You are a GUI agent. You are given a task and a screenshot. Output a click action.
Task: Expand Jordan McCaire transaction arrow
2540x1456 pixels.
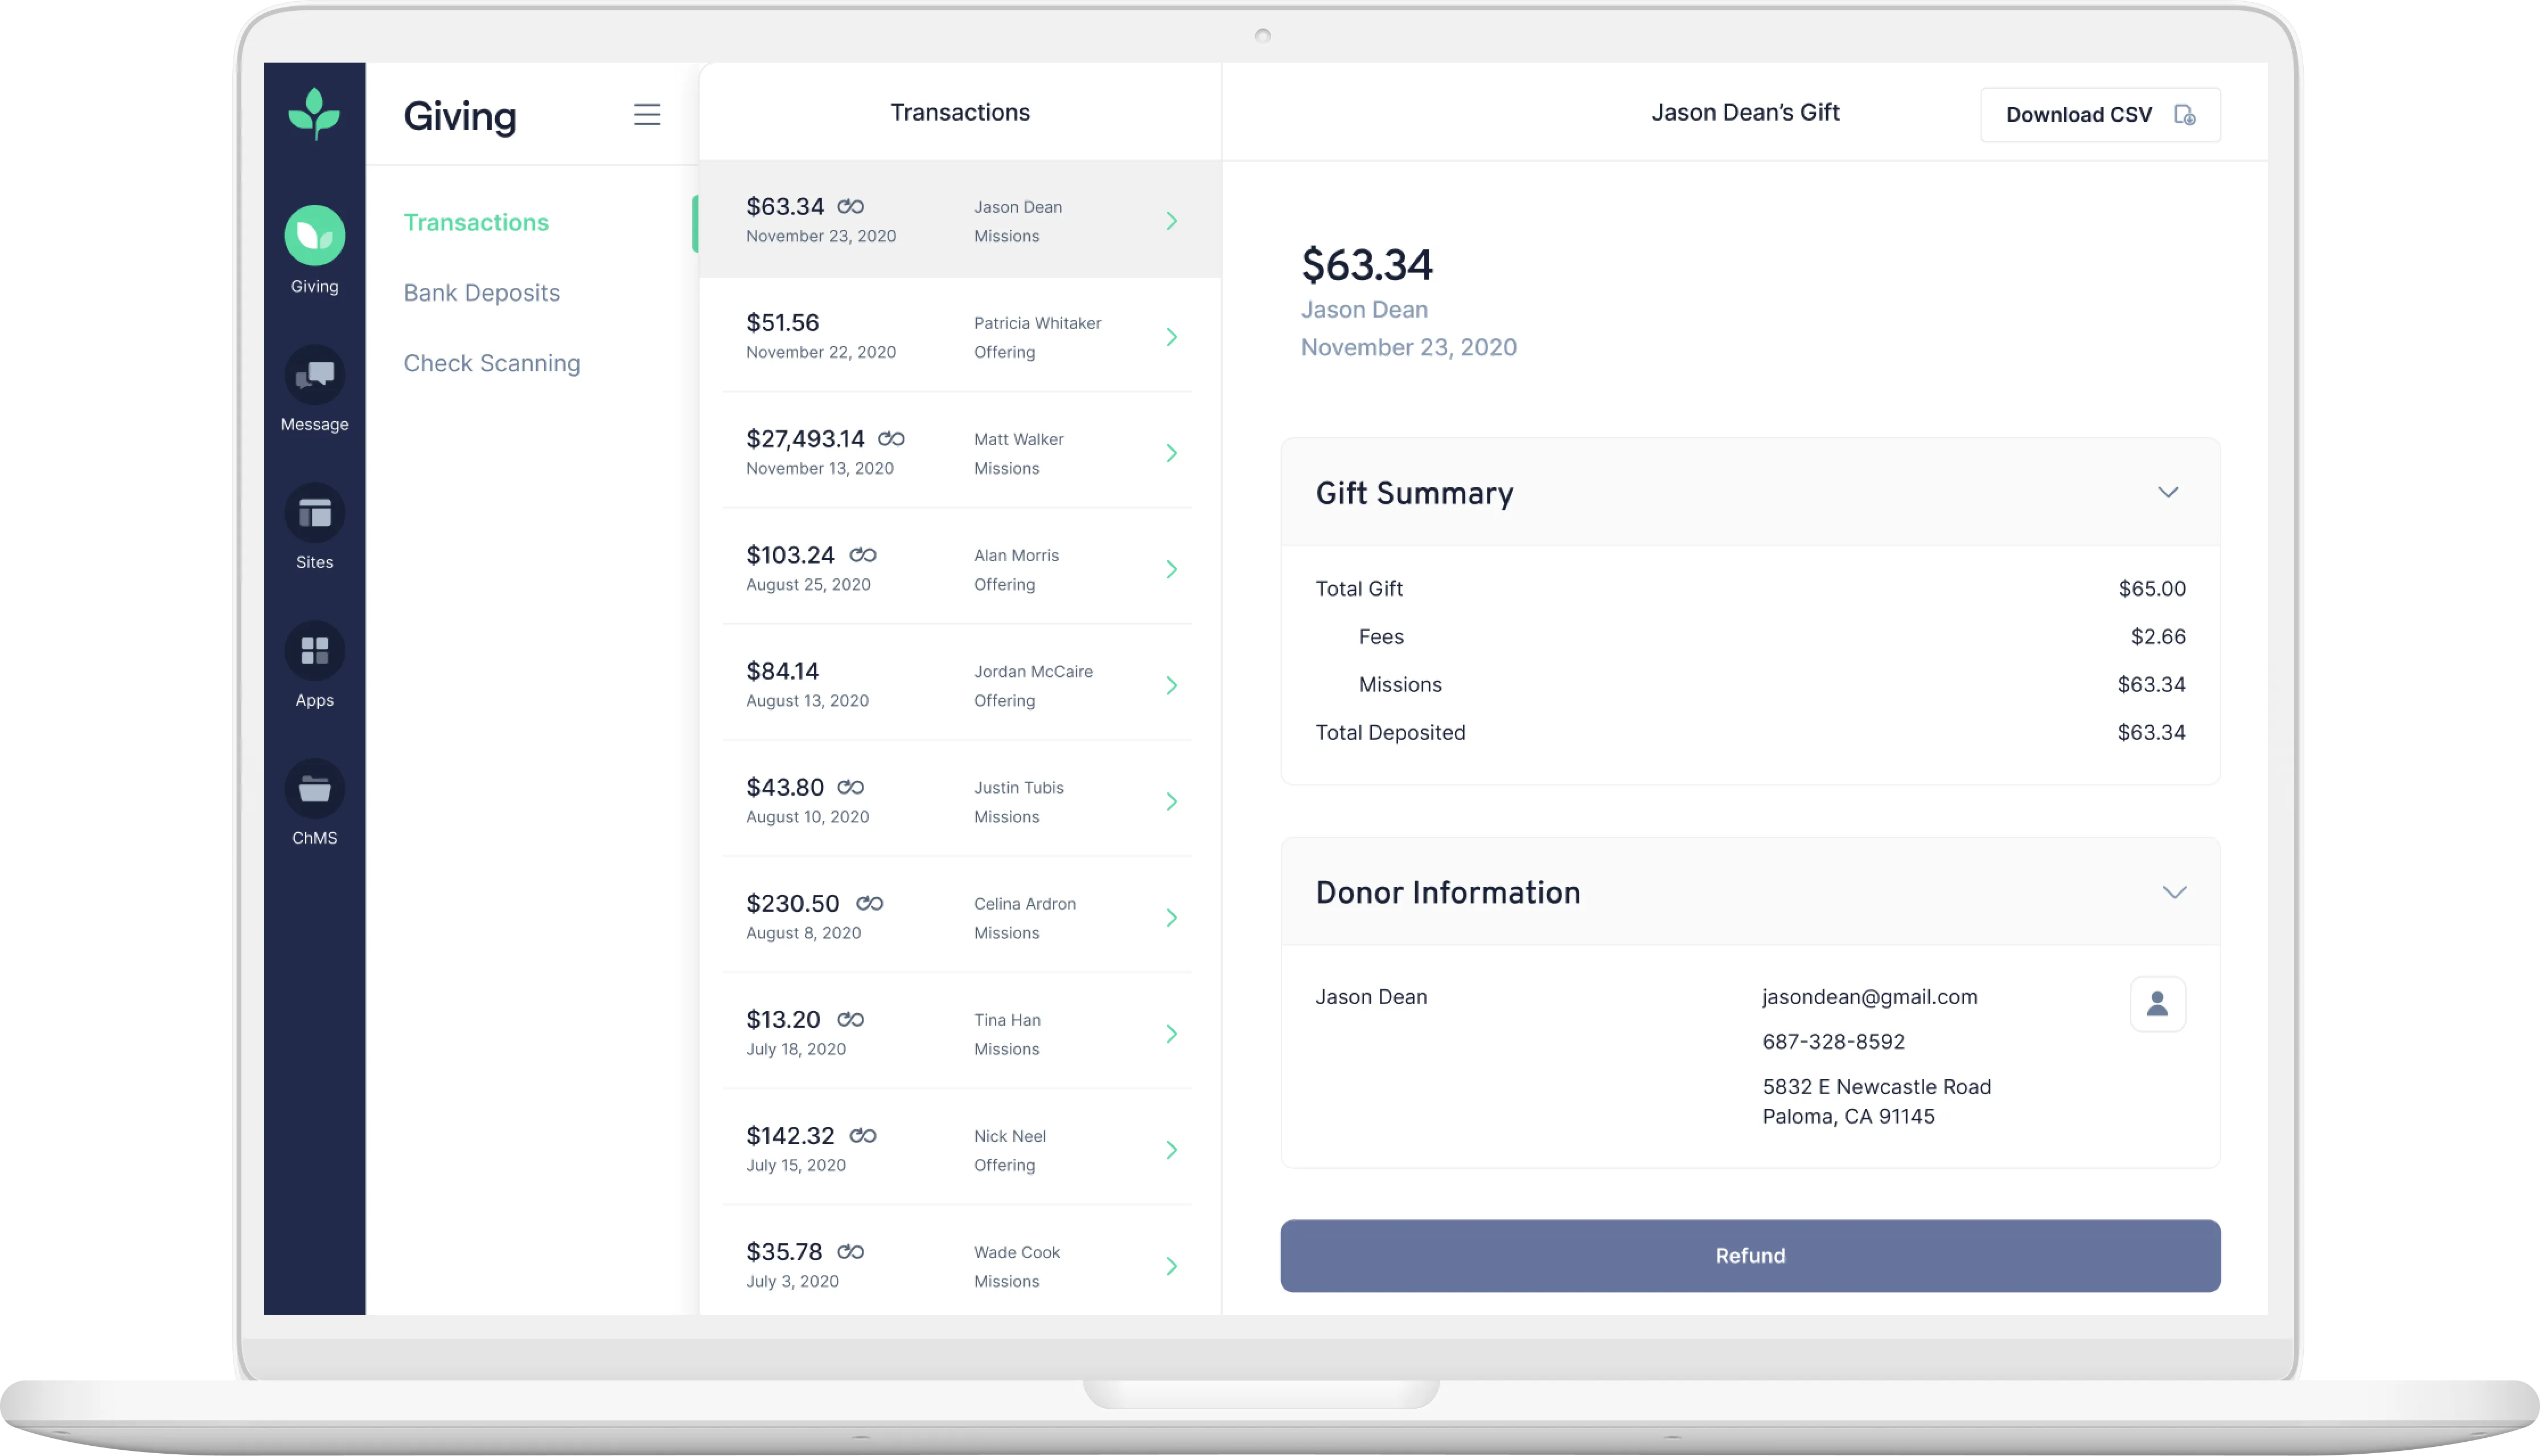tap(1171, 685)
